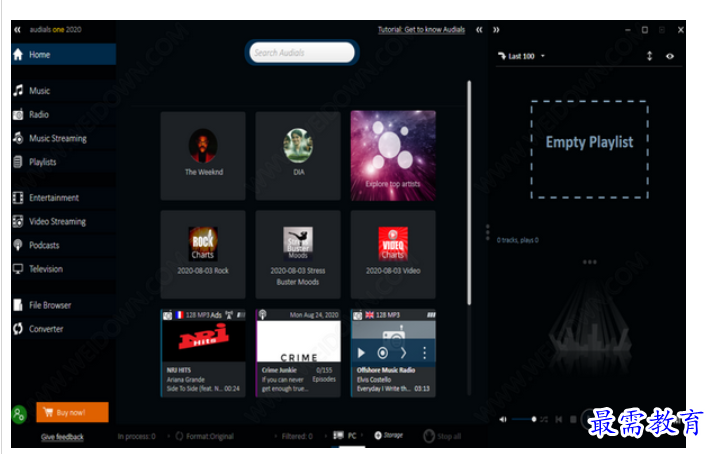Screen dimensions: 712x454
Task: Click the podcast icon on Crime Junkie card
Action: click(x=262, y=314)
